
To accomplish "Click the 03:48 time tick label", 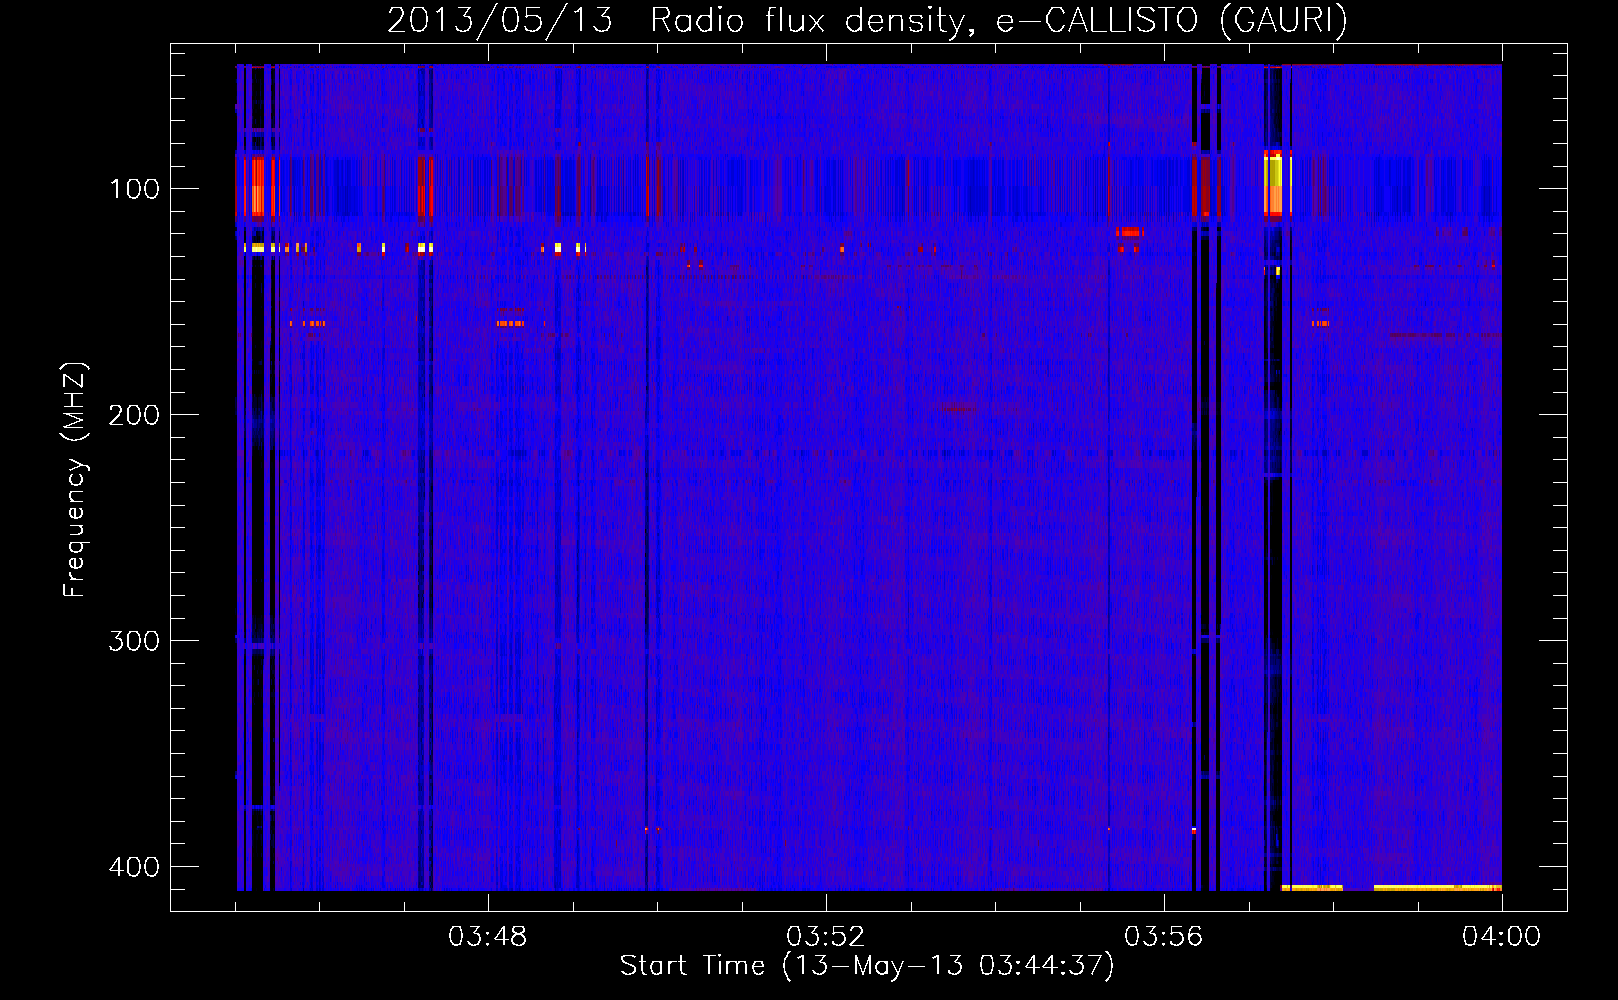I will [488, 937].
